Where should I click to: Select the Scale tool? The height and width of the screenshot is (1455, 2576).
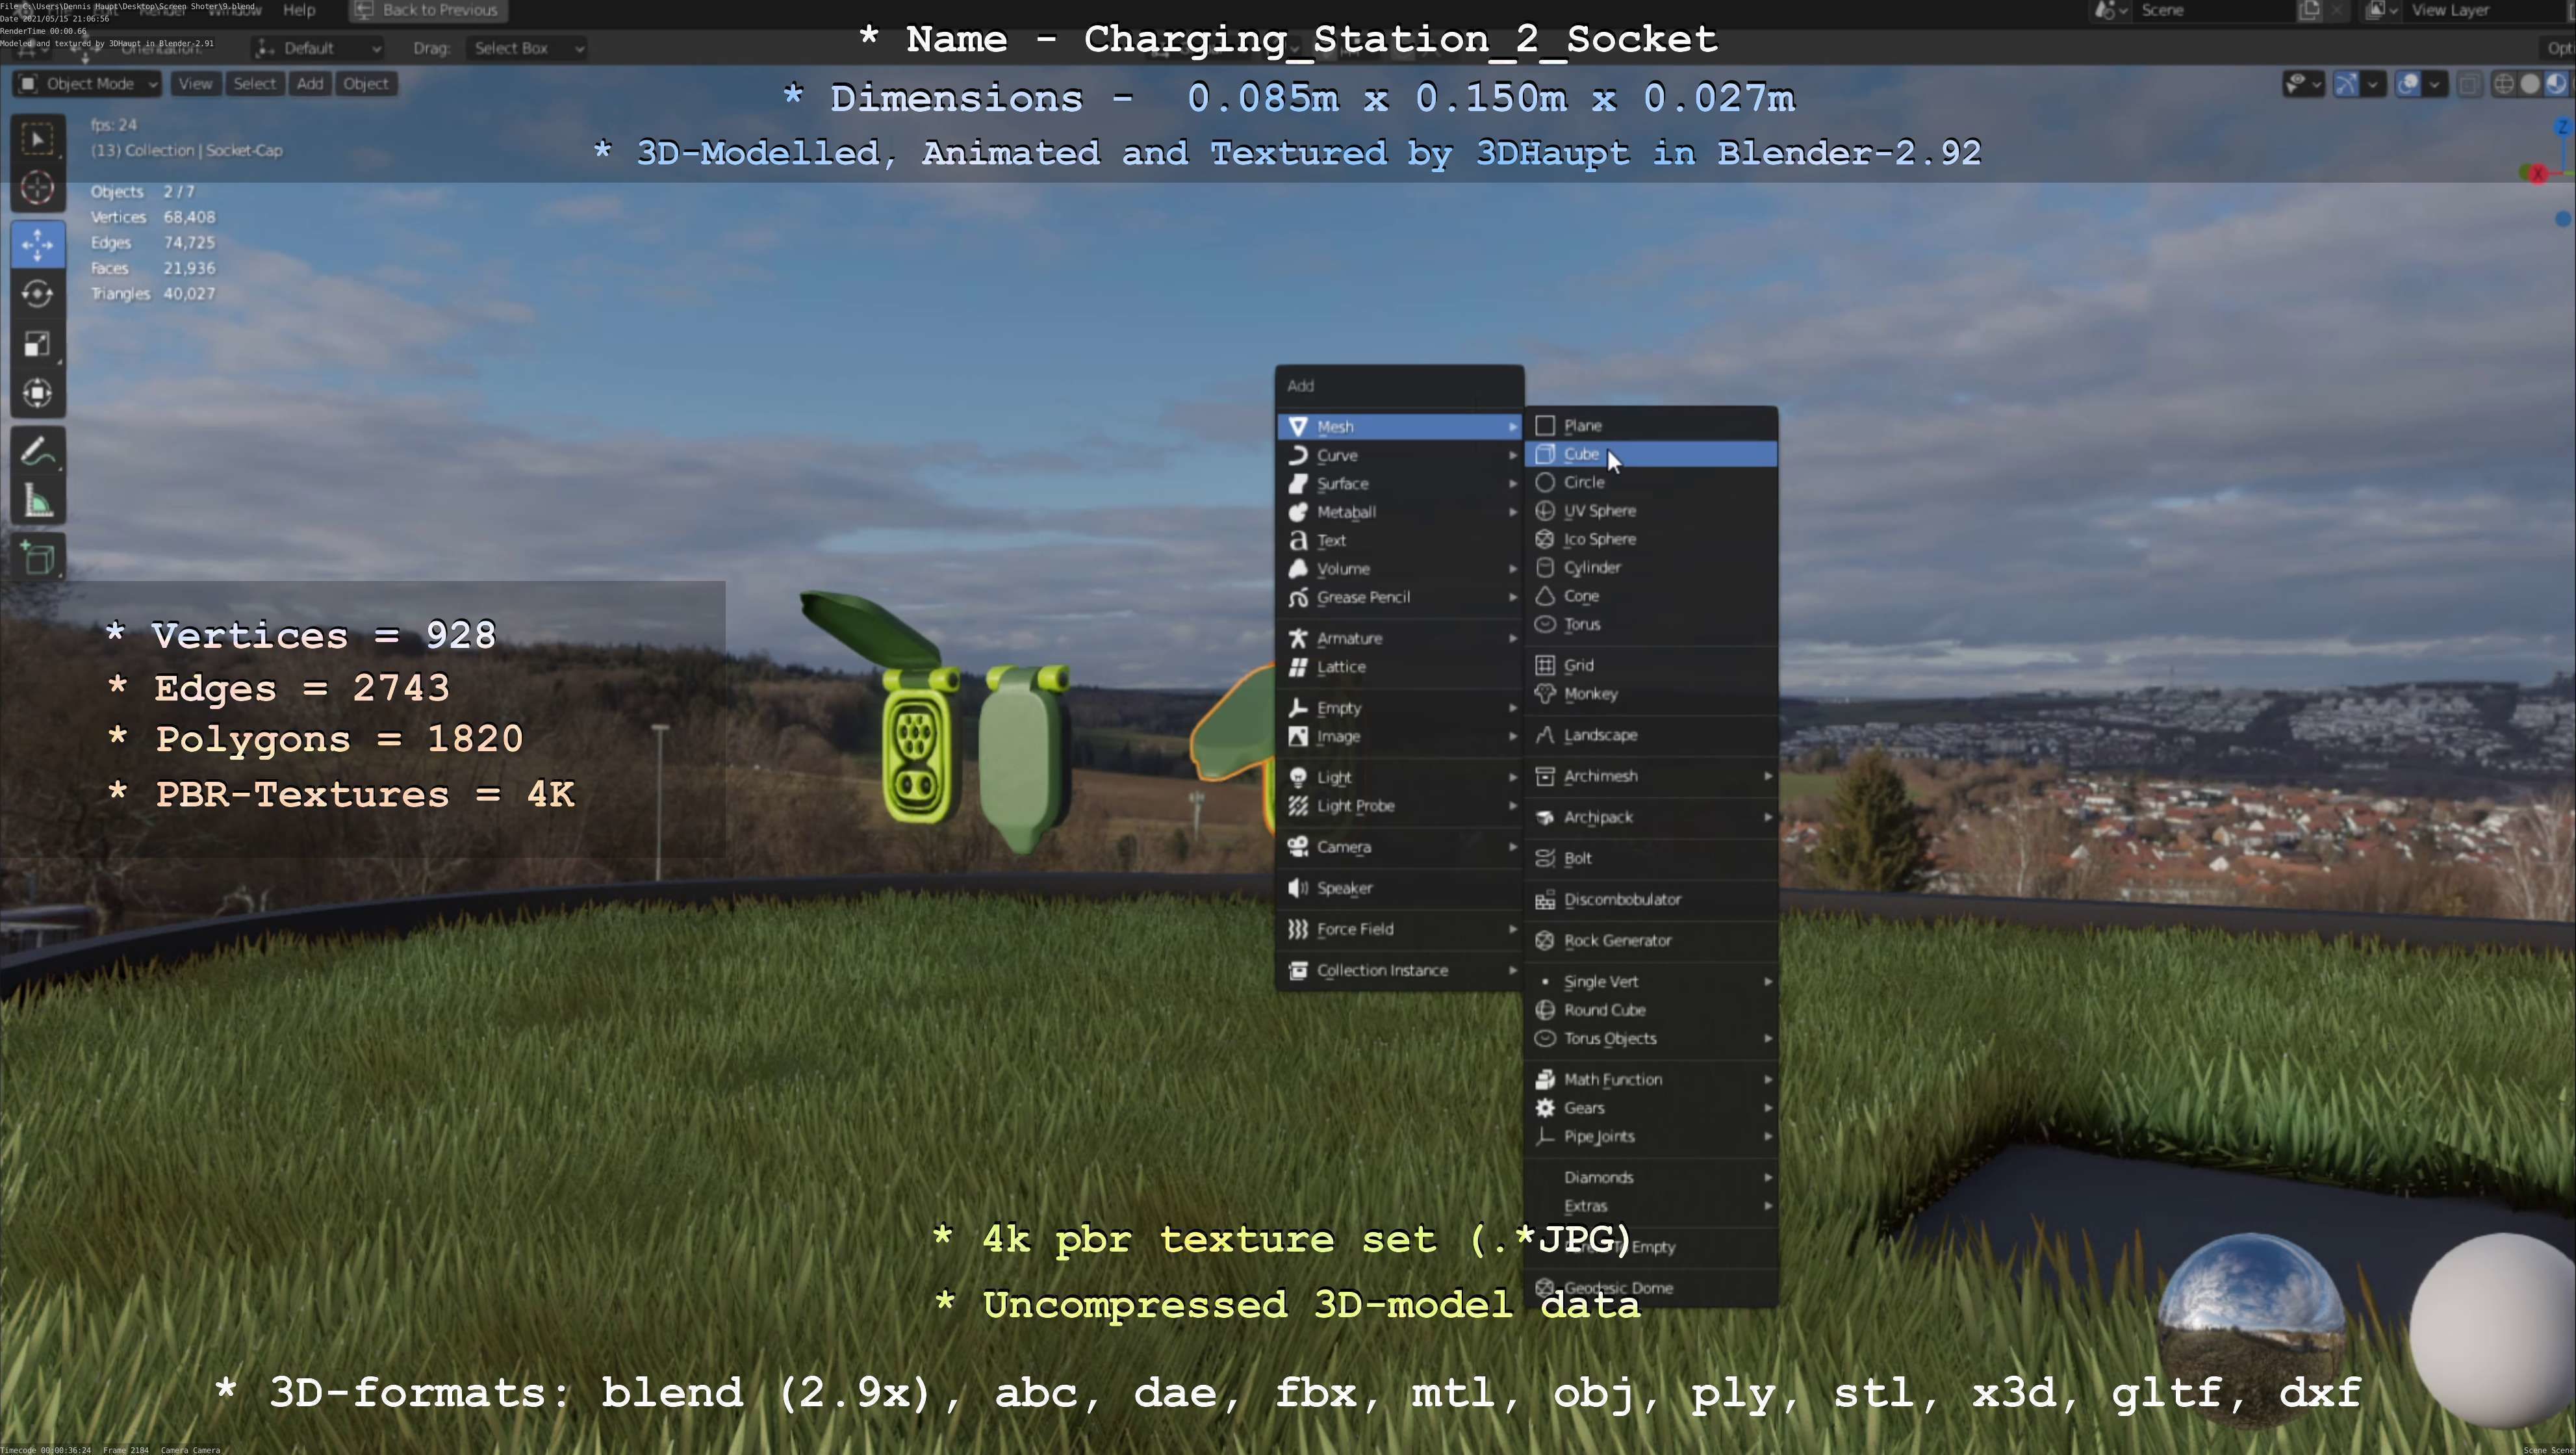(37, 344)
